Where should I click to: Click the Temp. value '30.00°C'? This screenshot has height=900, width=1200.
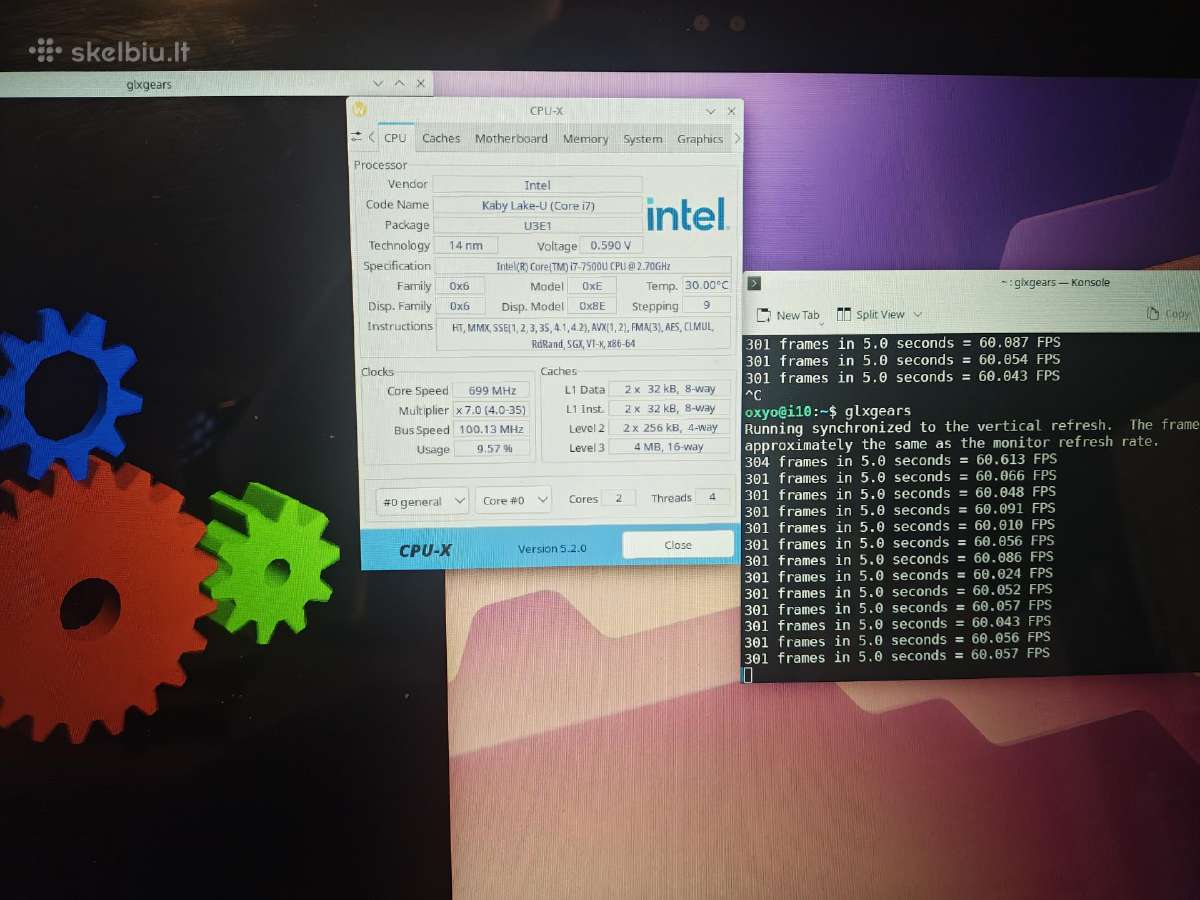(706, 286)
